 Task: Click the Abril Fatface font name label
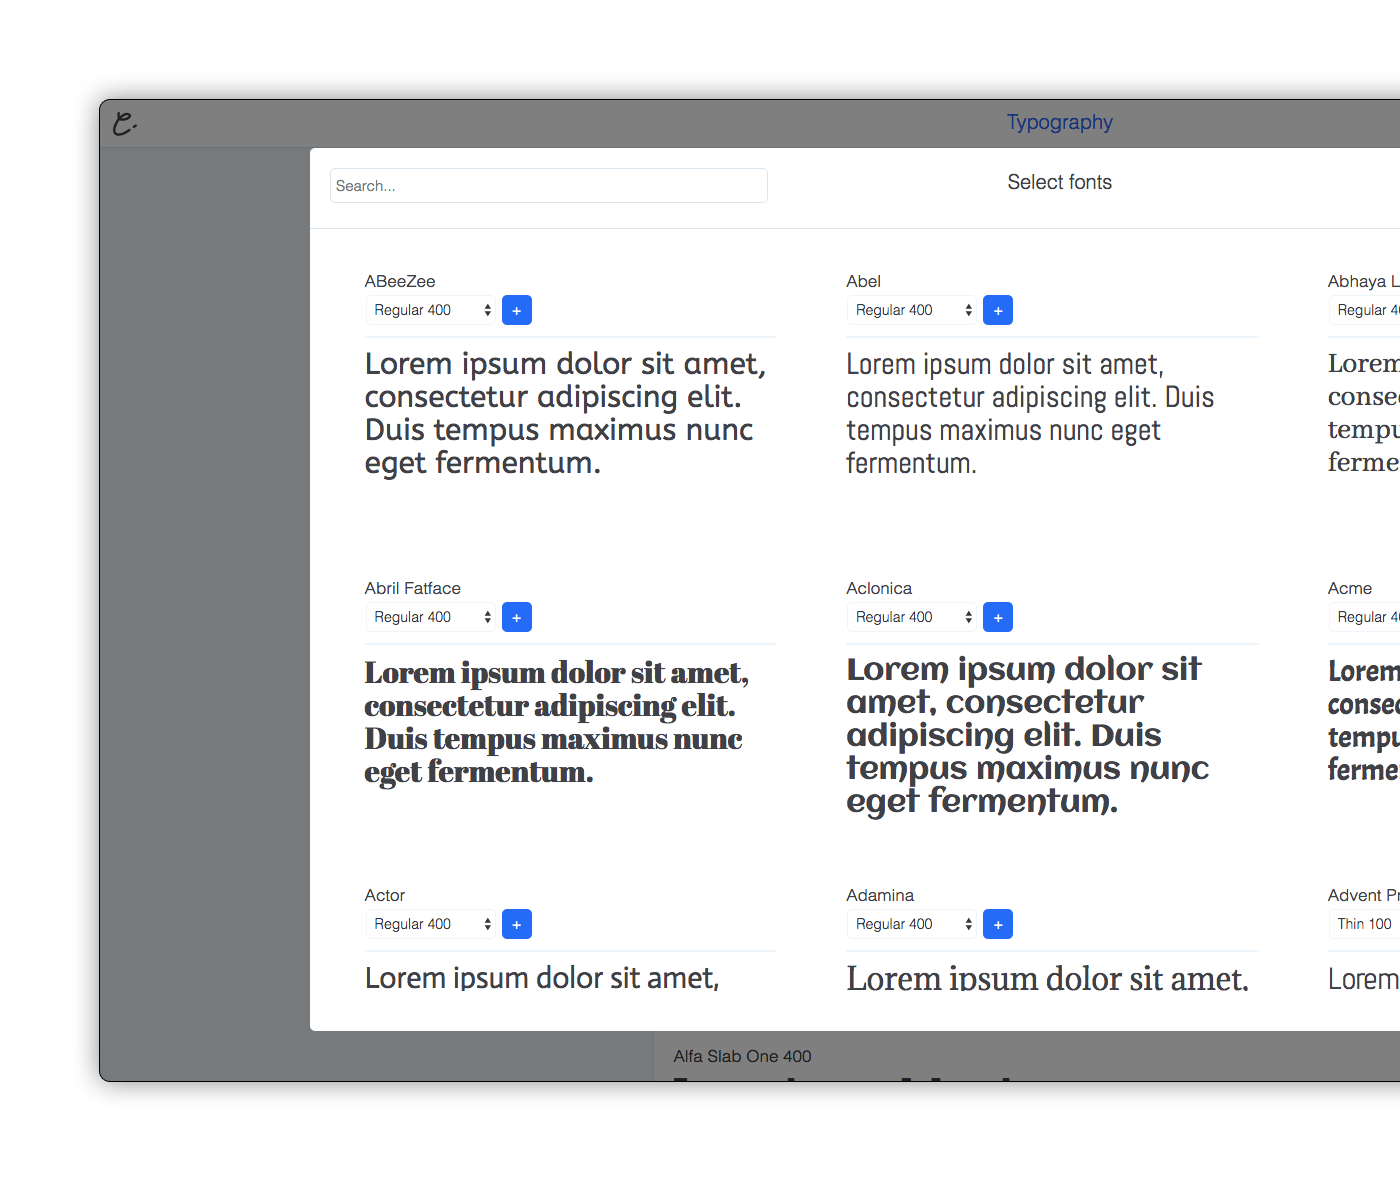(413, 588)
